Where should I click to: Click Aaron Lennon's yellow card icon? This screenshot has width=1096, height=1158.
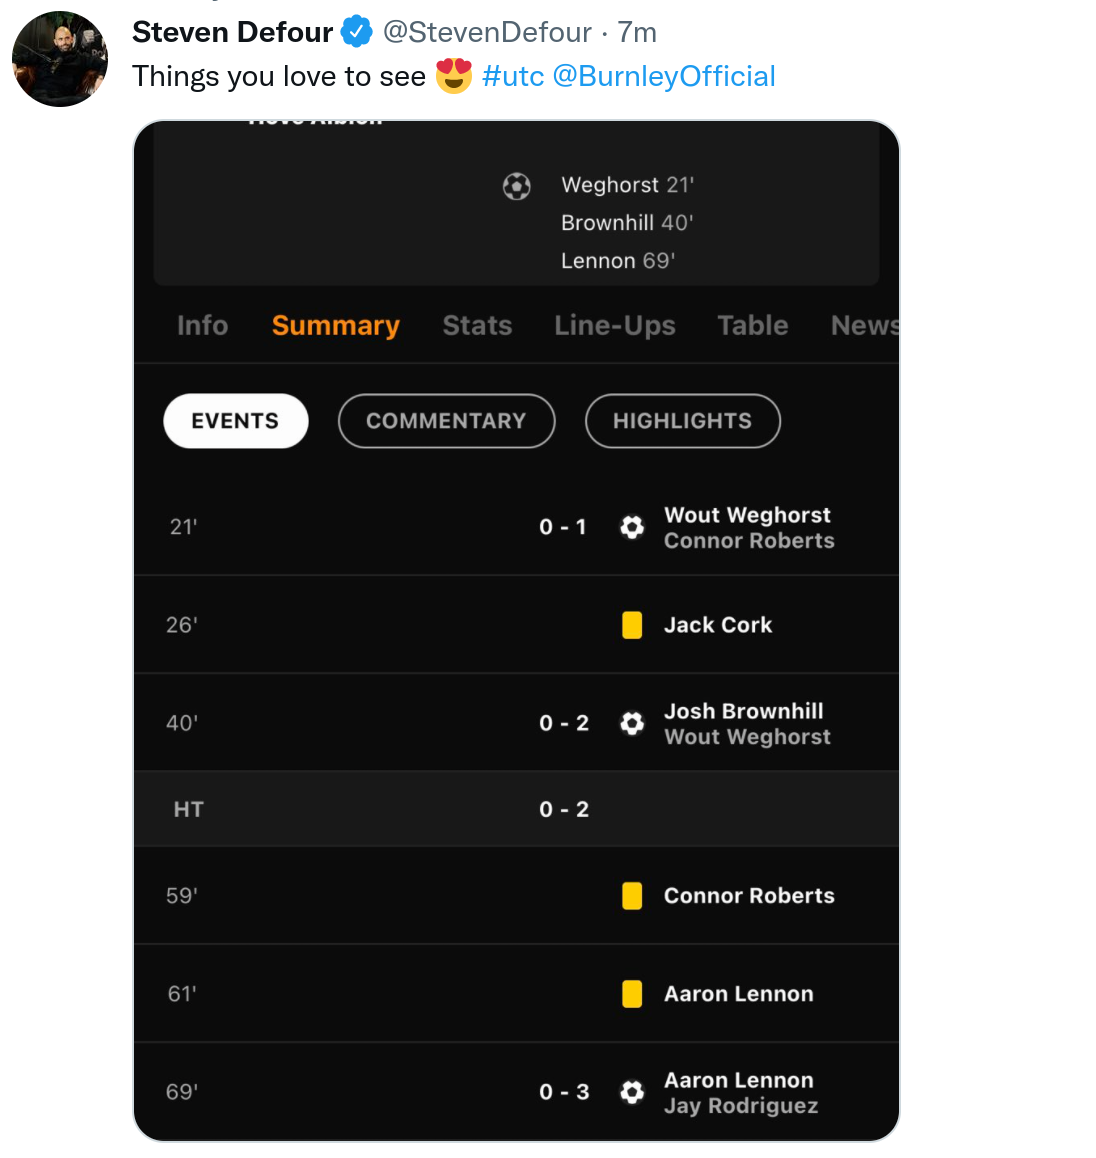pyautogui.click(x=632, y=994)
